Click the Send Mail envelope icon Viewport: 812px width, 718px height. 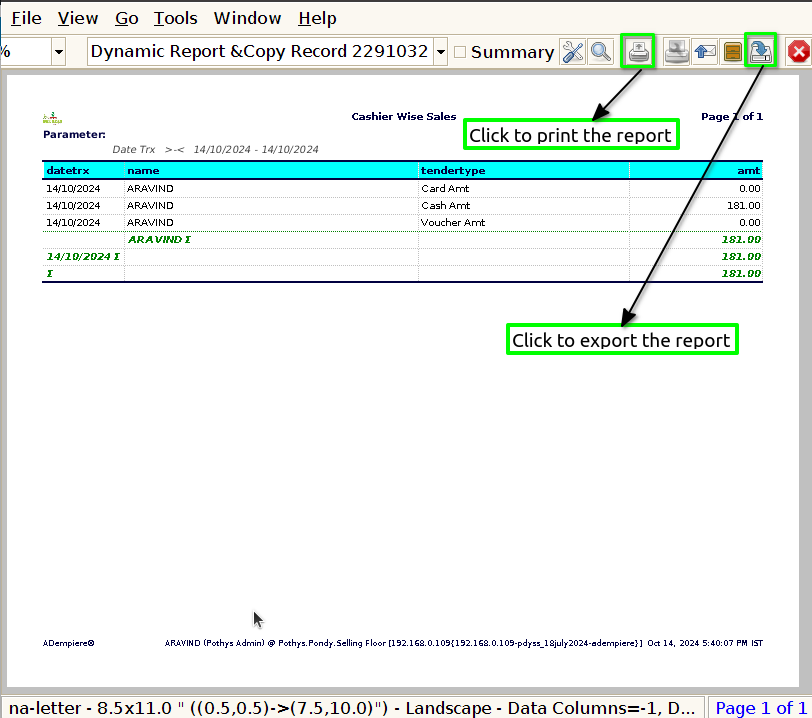705,52
